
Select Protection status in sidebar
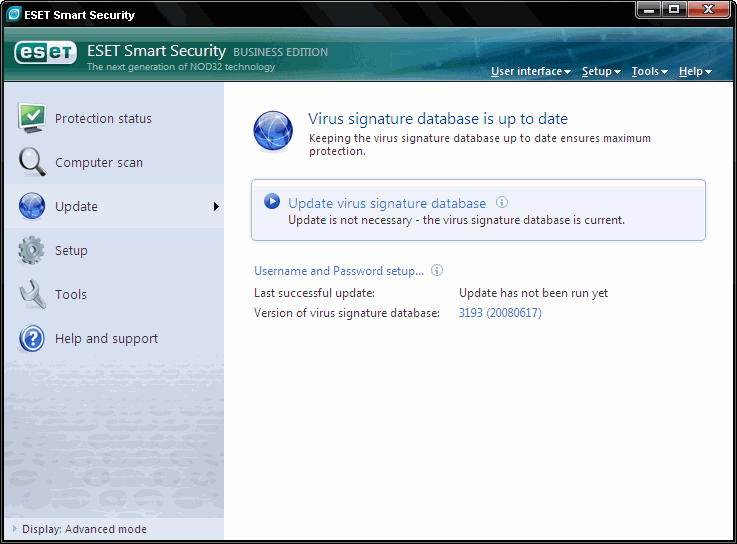[x=103, y=118]
